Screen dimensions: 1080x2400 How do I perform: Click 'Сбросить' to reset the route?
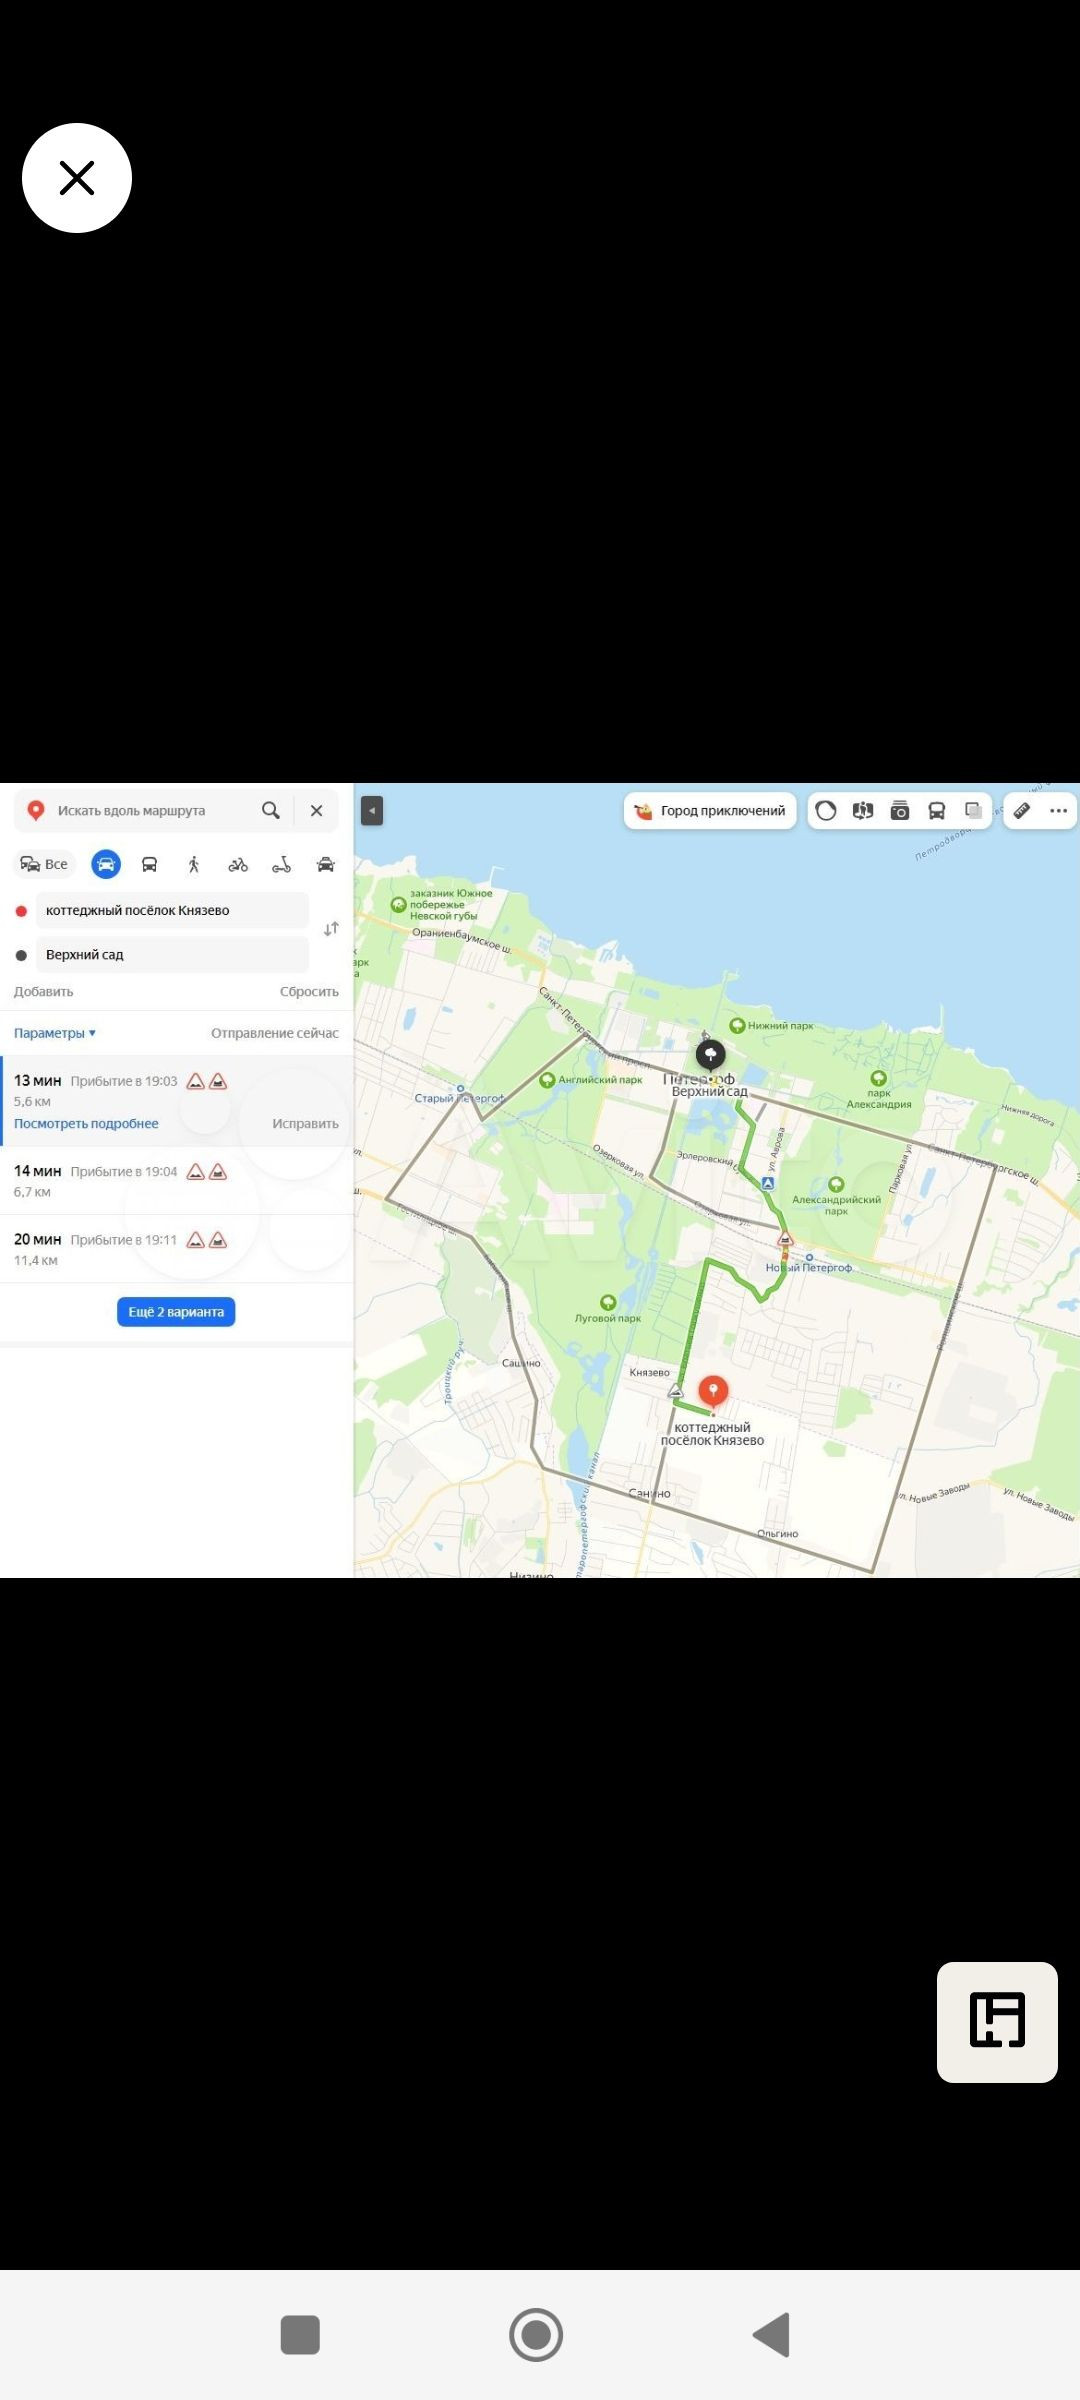[309, 992]
